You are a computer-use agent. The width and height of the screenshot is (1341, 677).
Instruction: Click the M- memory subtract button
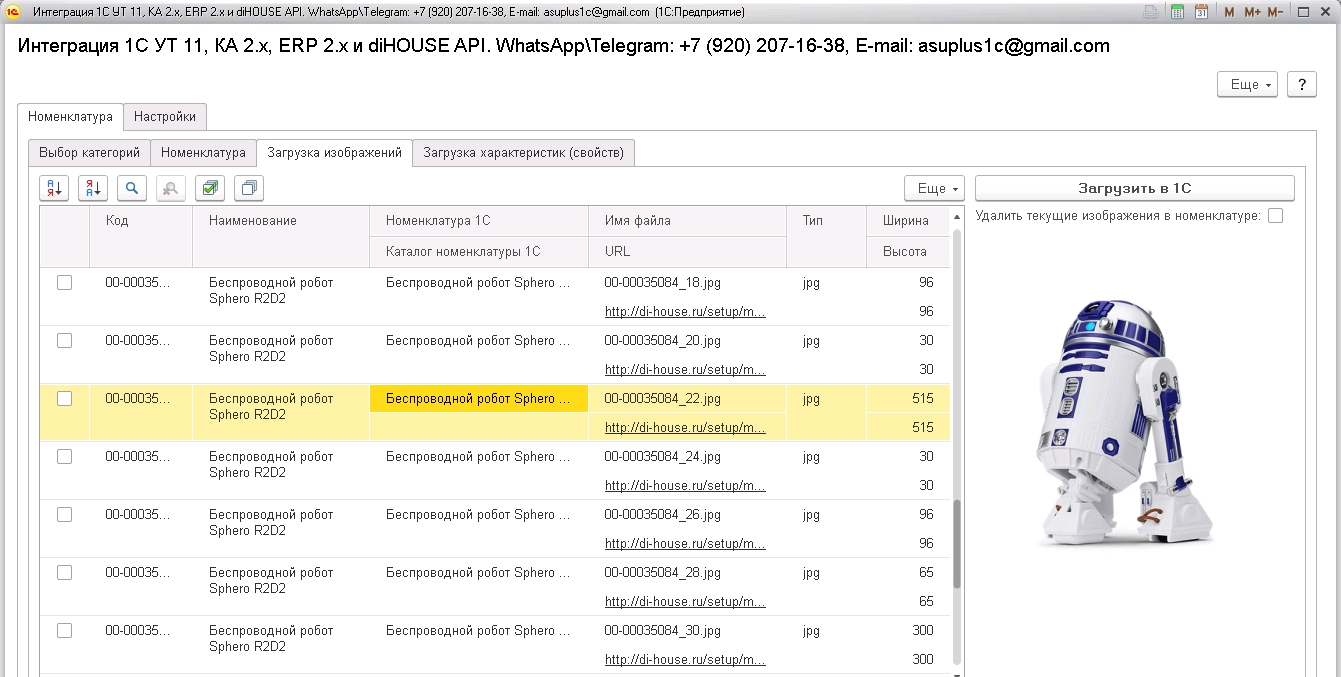pos(1275,12)
